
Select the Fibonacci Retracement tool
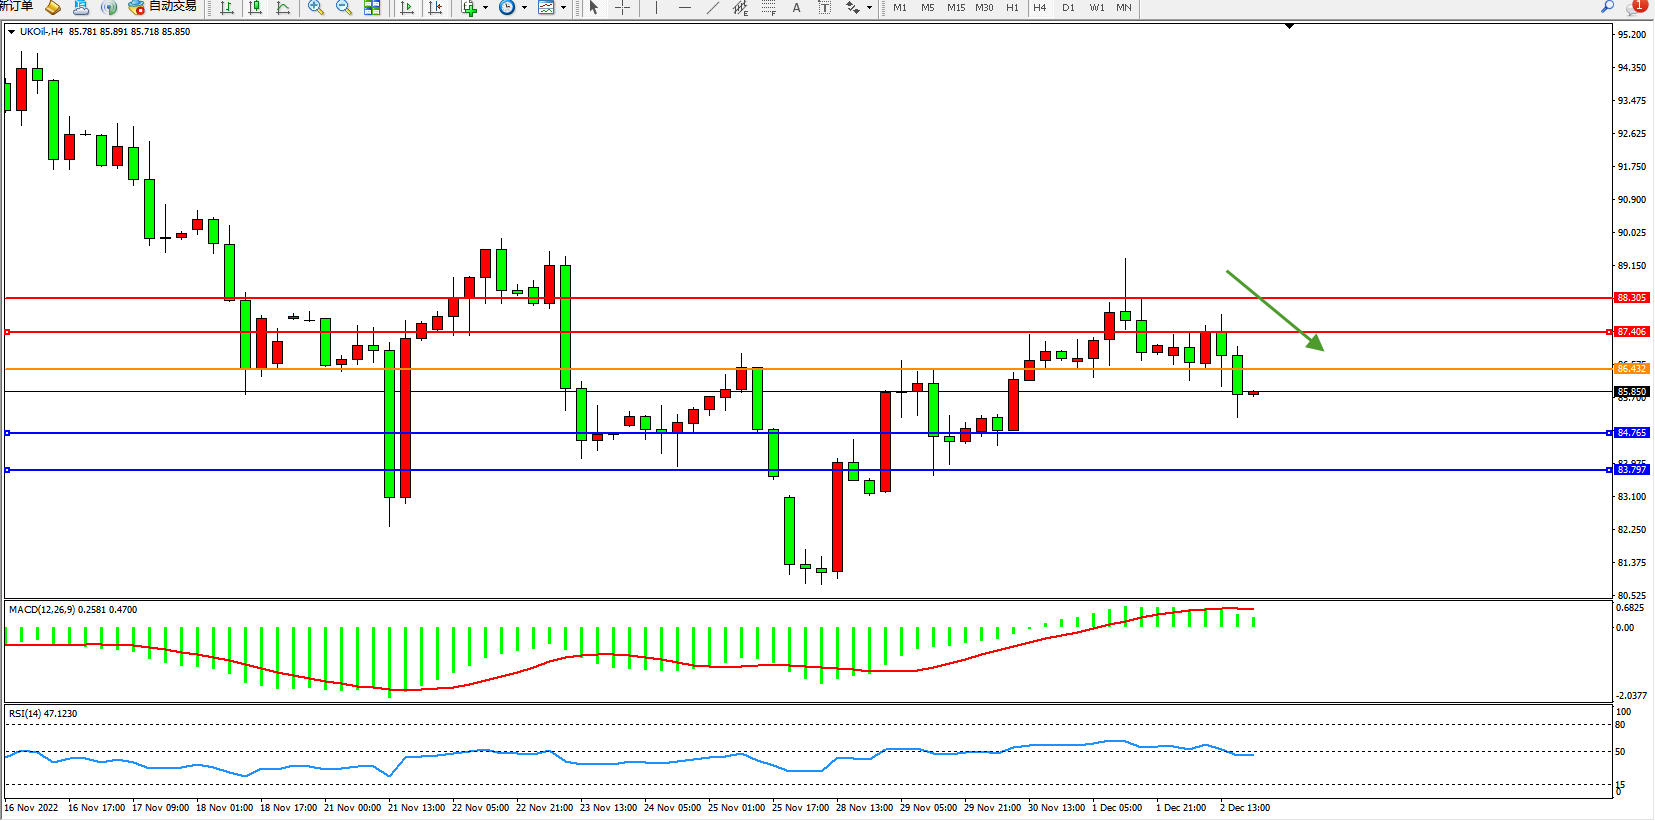pos(768,8)
